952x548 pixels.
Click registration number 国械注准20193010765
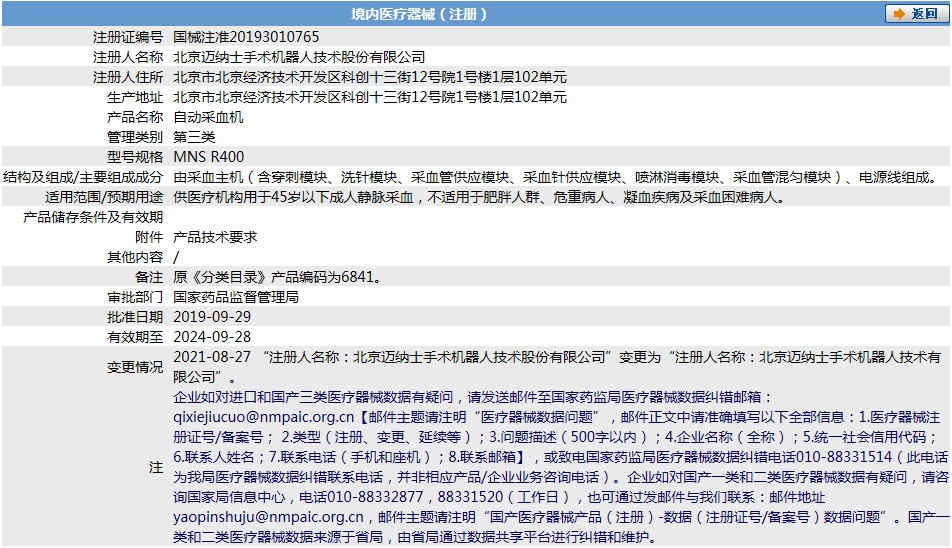point(246,37)
